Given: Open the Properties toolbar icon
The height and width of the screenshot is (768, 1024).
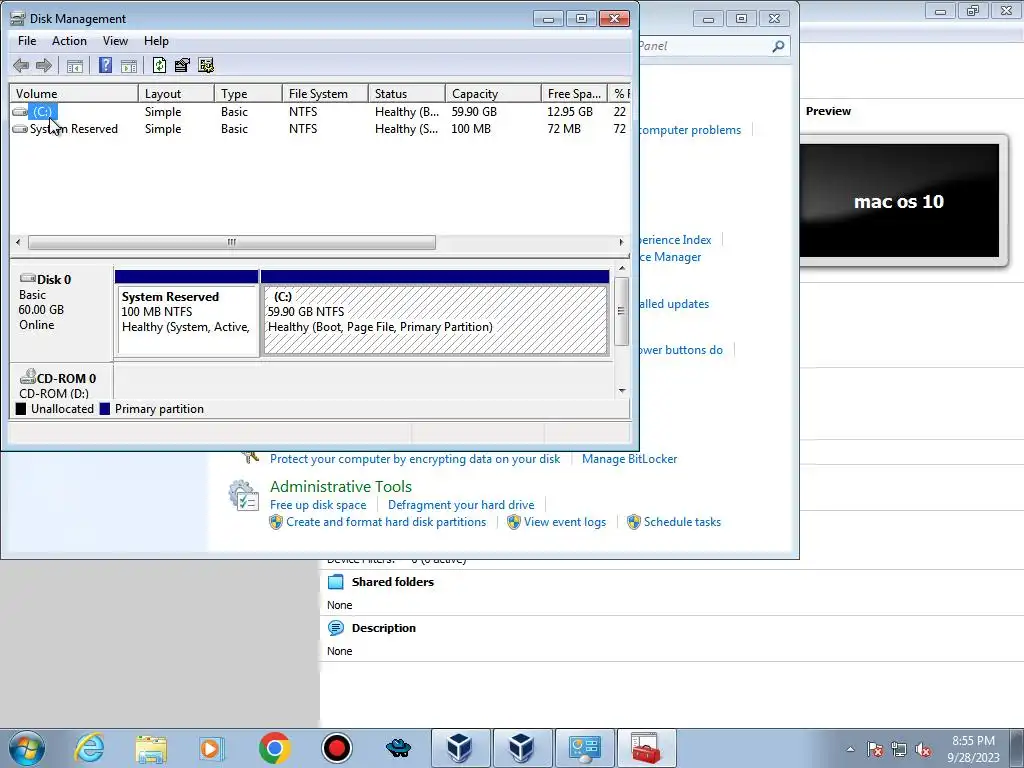Looking at the screenshot, I should (182, 65).
